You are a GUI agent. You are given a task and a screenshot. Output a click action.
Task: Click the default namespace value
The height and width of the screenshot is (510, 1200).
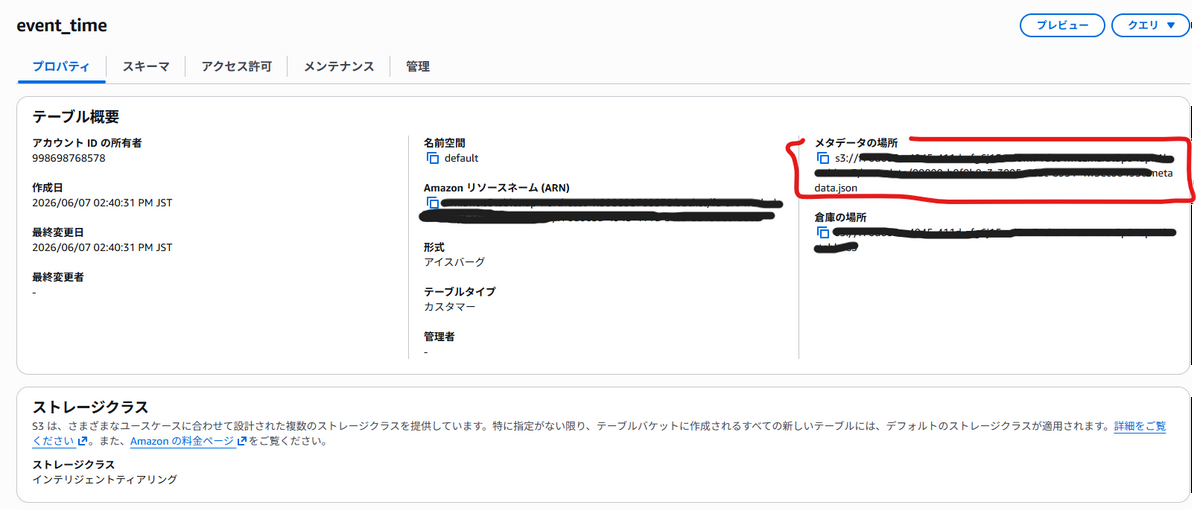461,158
